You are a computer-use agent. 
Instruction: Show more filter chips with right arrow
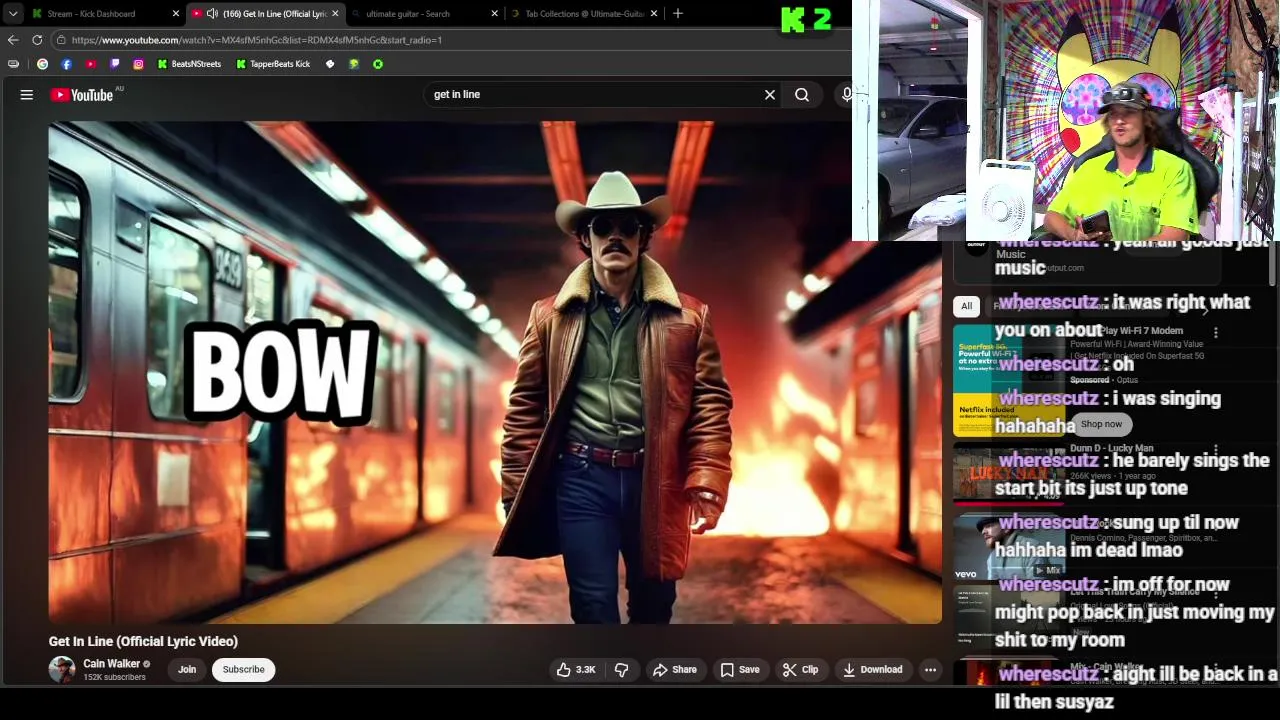pyautogui.click(x=1205, y=311)
